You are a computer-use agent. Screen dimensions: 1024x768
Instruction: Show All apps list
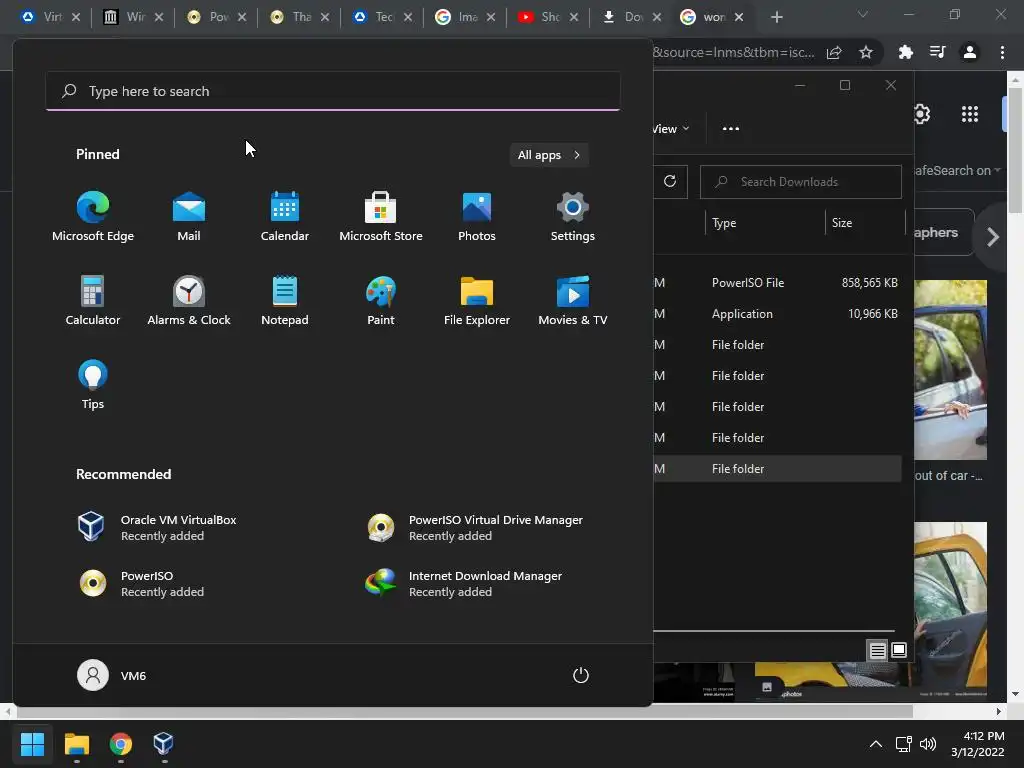[549, 155]
